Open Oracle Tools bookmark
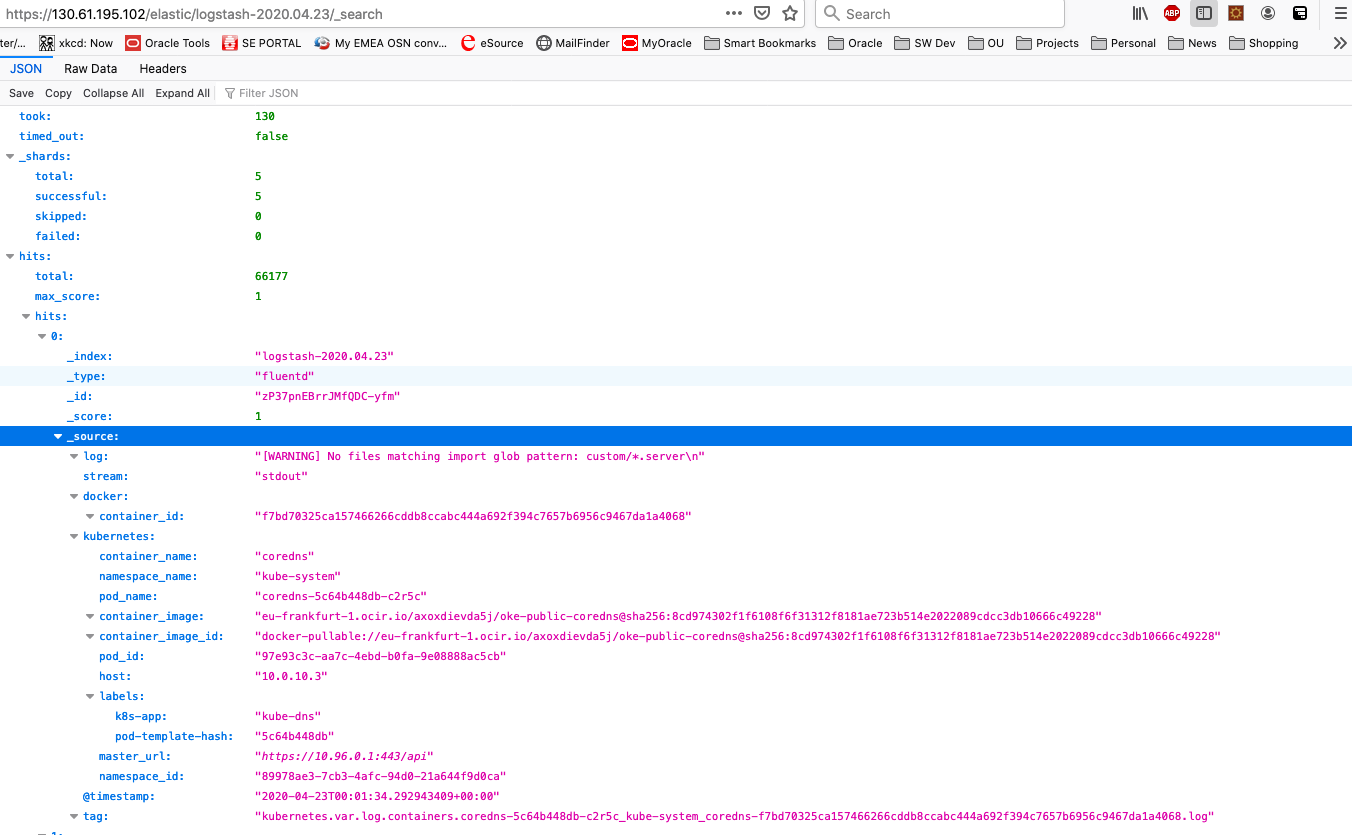 [168, 43]
